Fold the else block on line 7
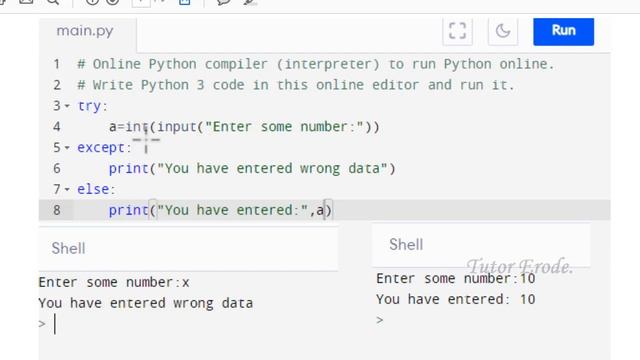Screen dimensions: 640x360 pos(67,189)
